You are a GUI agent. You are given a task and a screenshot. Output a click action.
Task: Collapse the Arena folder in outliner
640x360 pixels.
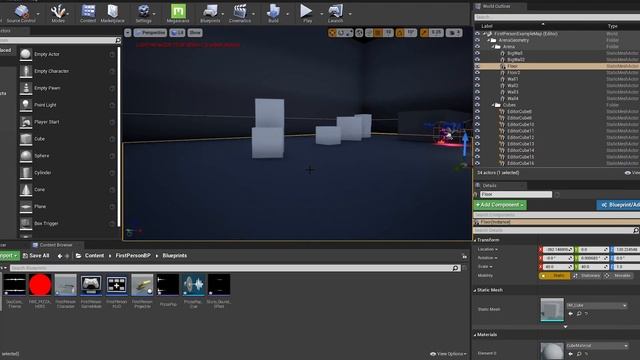point(493,47)
